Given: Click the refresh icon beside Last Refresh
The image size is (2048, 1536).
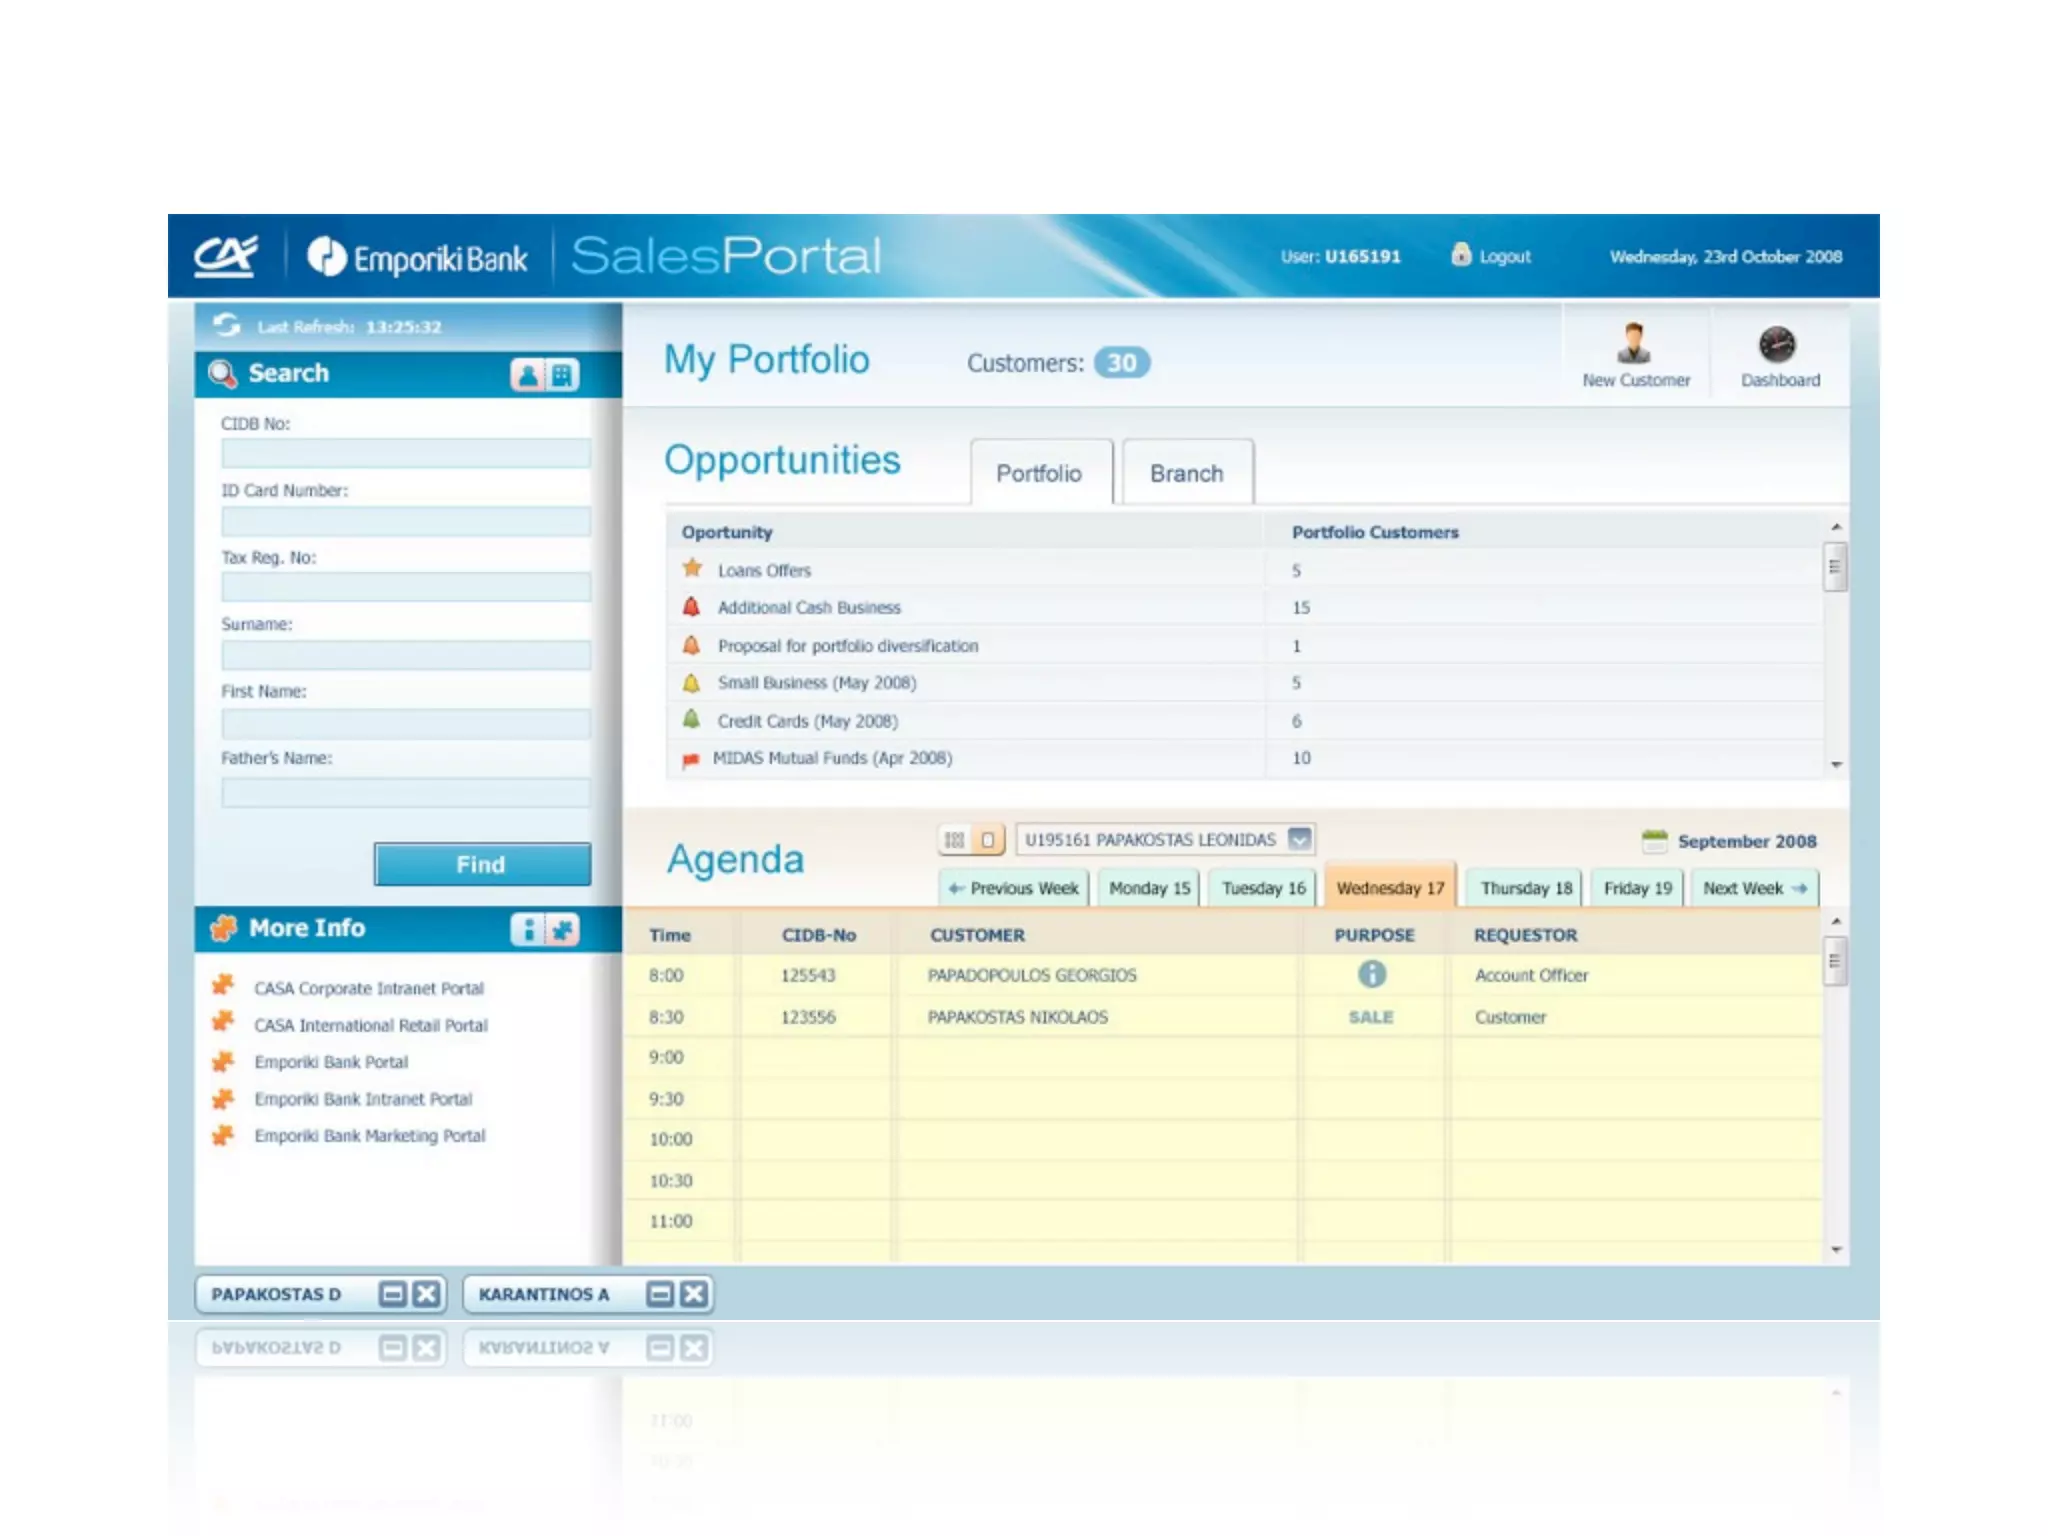Looking at the screenshot, I should [x=227, y=325].
